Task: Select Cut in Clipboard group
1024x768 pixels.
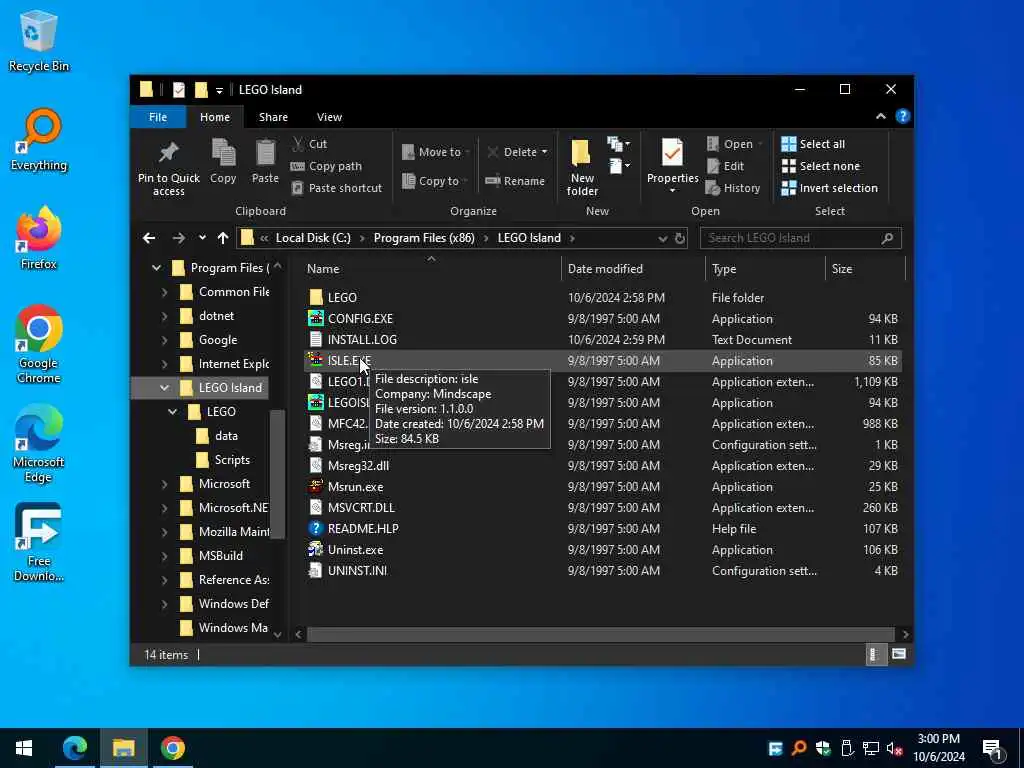Action: point(310,144)
